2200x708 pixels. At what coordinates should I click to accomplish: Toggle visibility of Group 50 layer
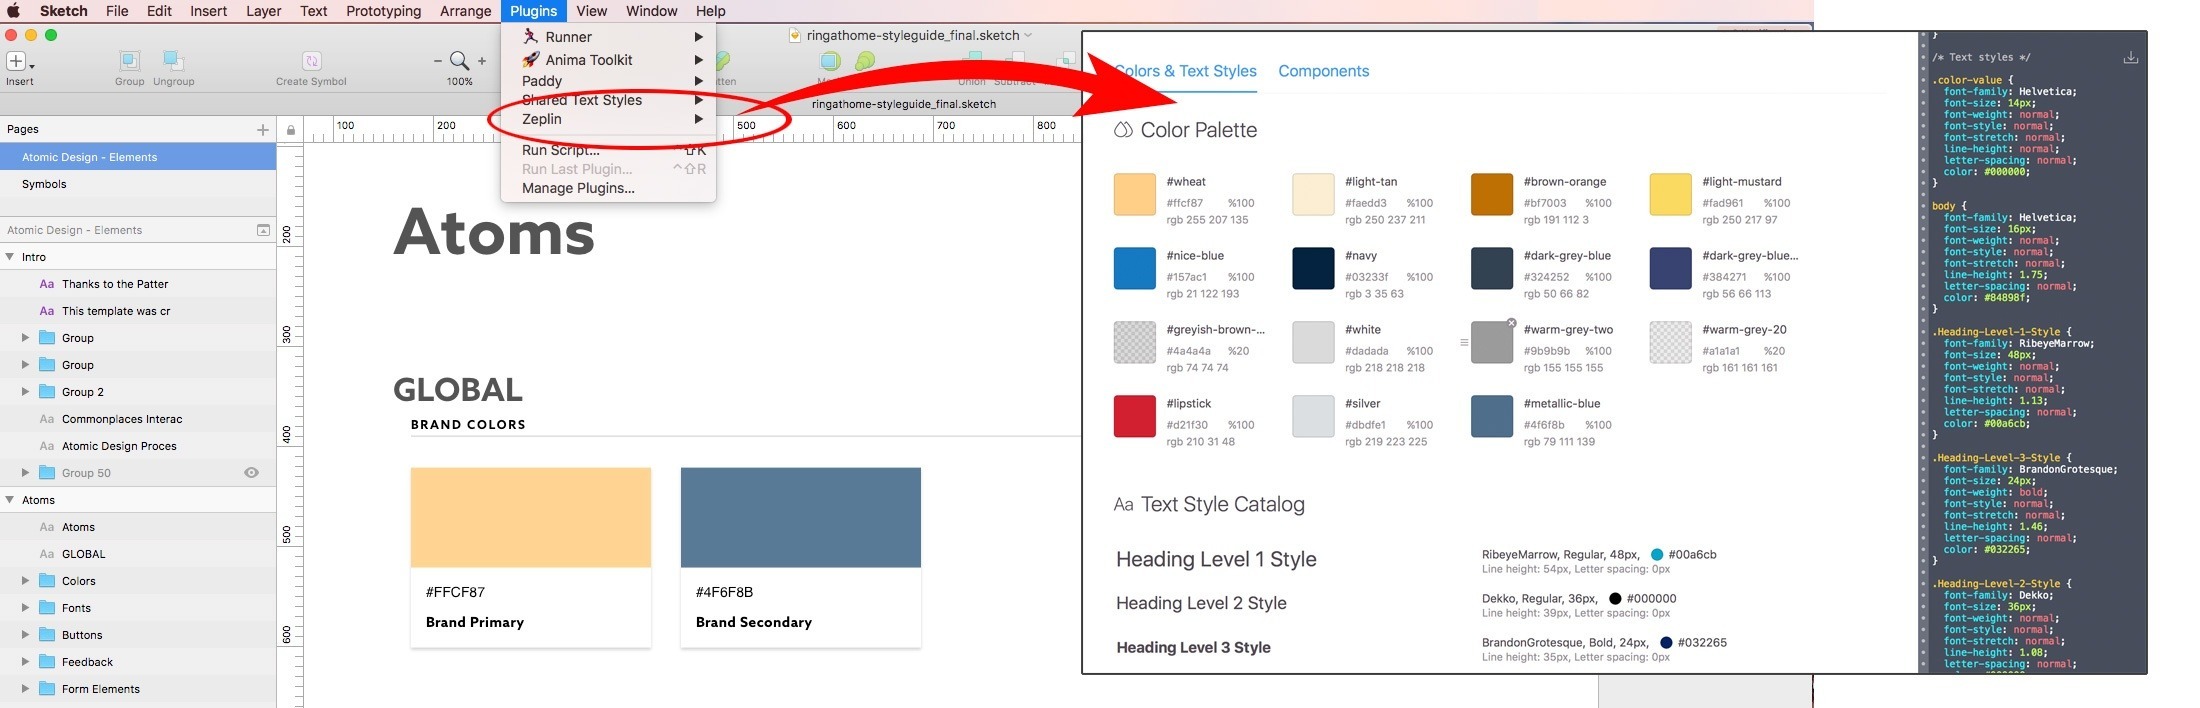252,473
